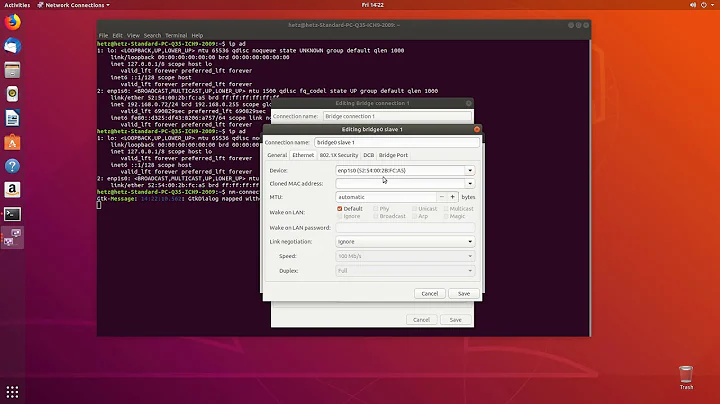The width and height of the screenshot is (720, 404).
Task: Open the Cloned MAC address dropdown
Action: (470, 184)
